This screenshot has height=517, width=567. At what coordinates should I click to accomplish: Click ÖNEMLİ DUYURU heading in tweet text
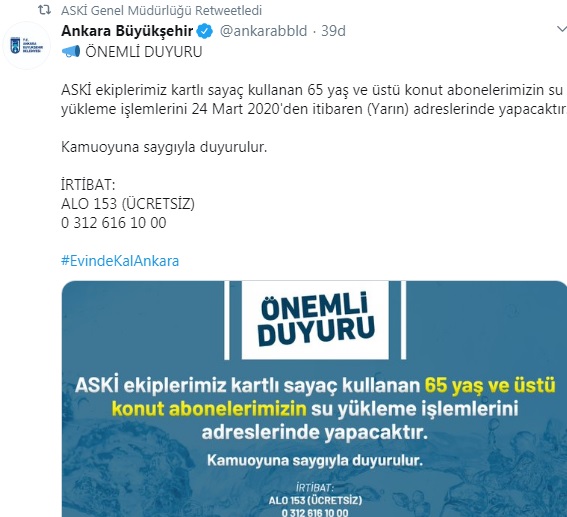tap(144, 52)
